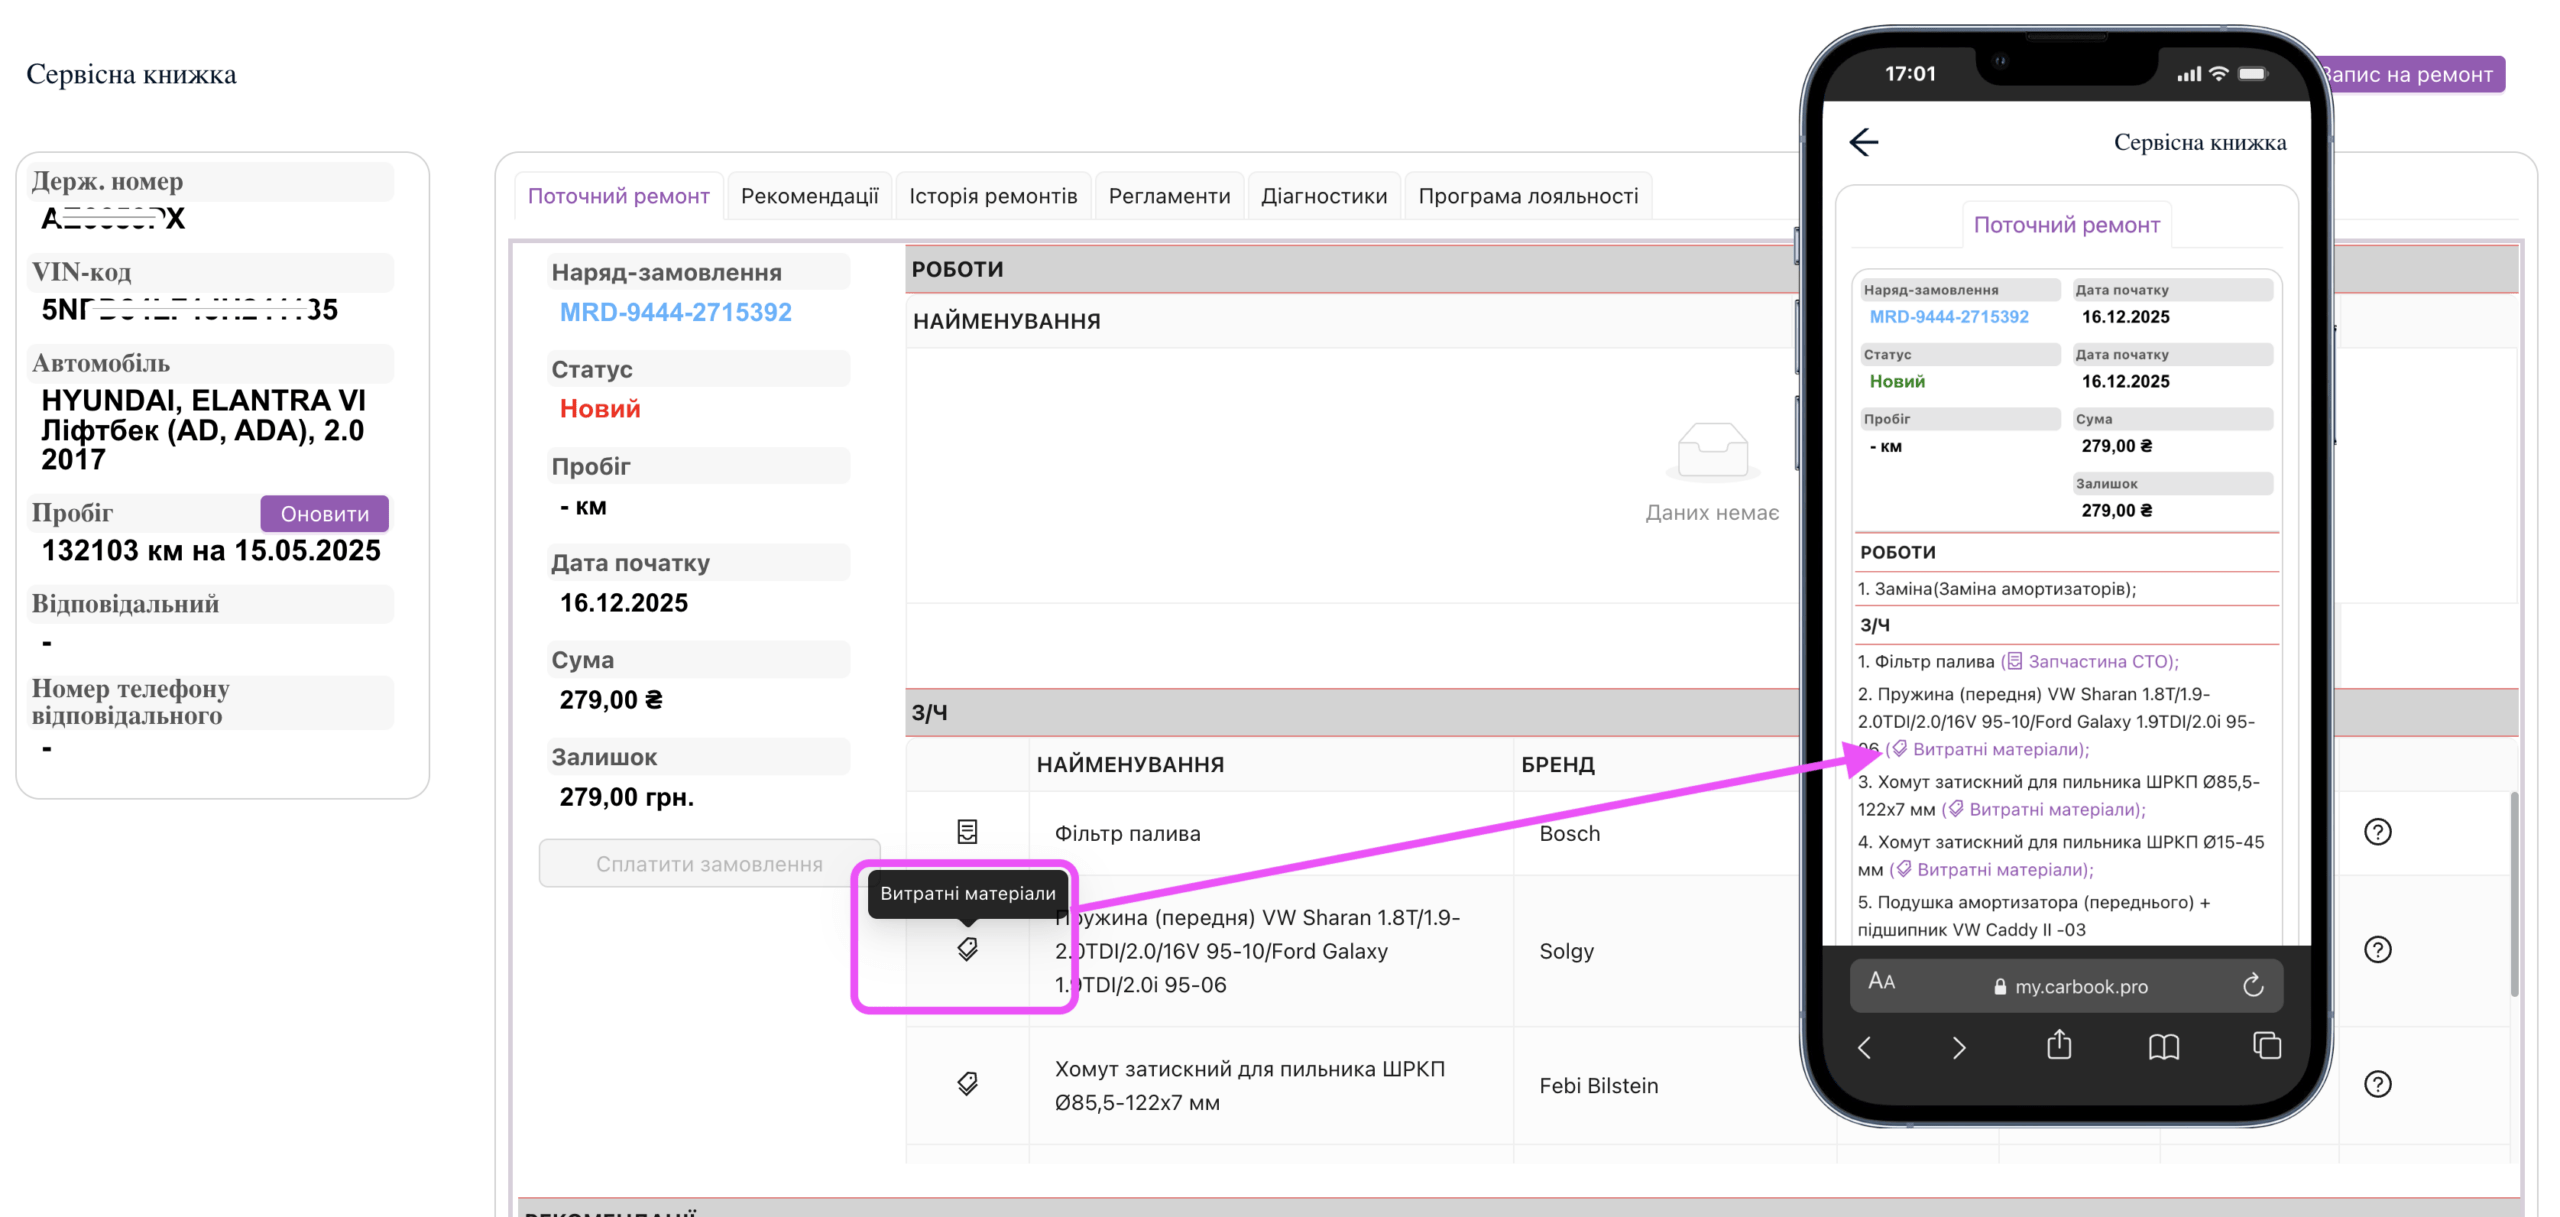Viewport: 2560px width, 1217px height.
Task: Open the Програма лояльності tab
Action: 1527,196
